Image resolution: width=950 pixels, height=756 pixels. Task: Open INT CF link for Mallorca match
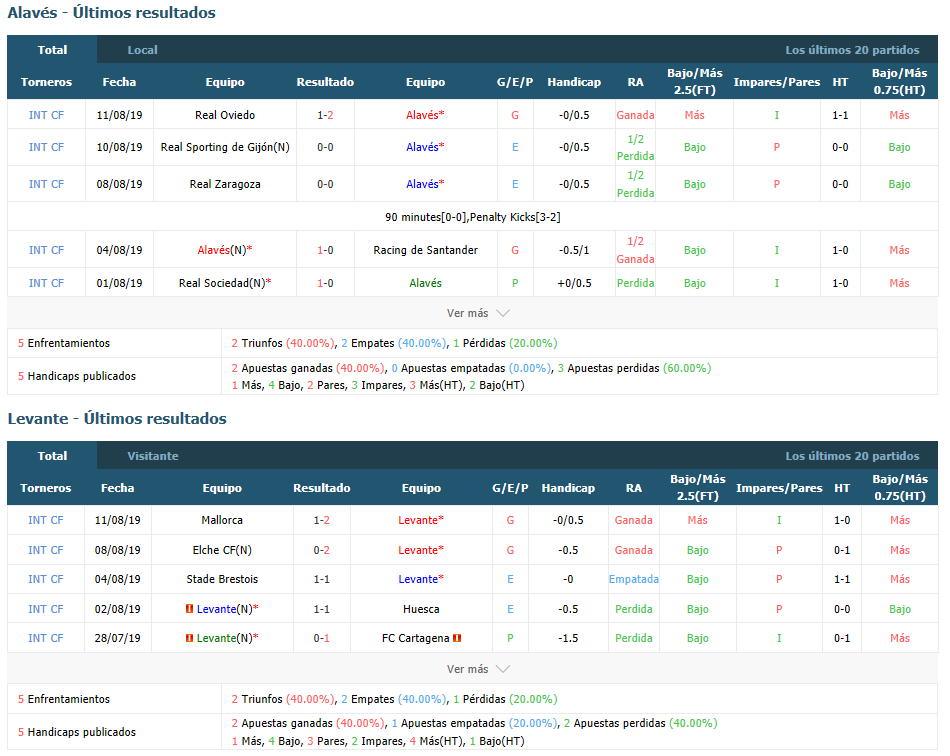pos(45,520)
